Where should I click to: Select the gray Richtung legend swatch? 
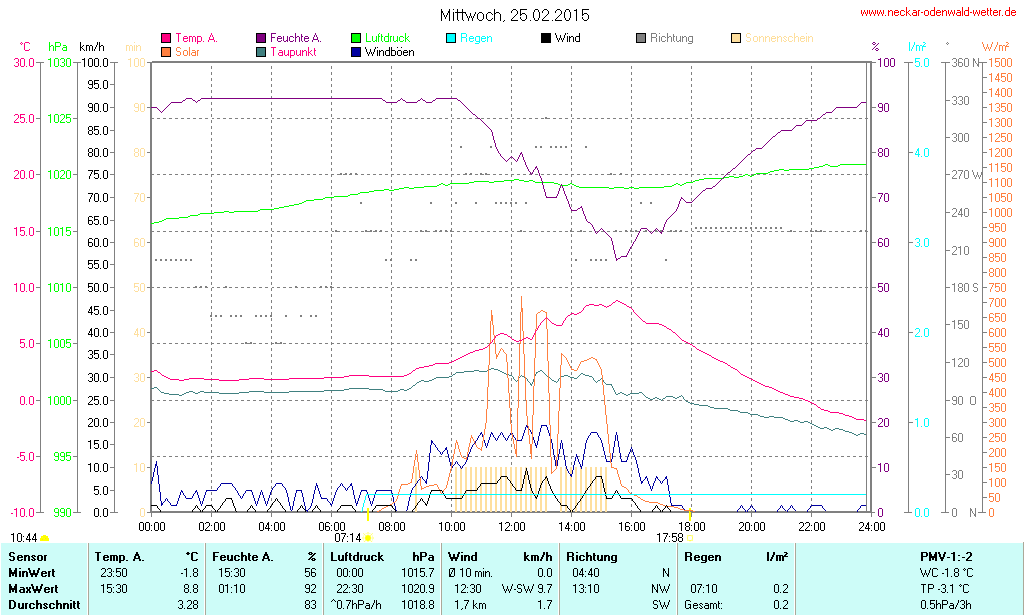(641, 38)
